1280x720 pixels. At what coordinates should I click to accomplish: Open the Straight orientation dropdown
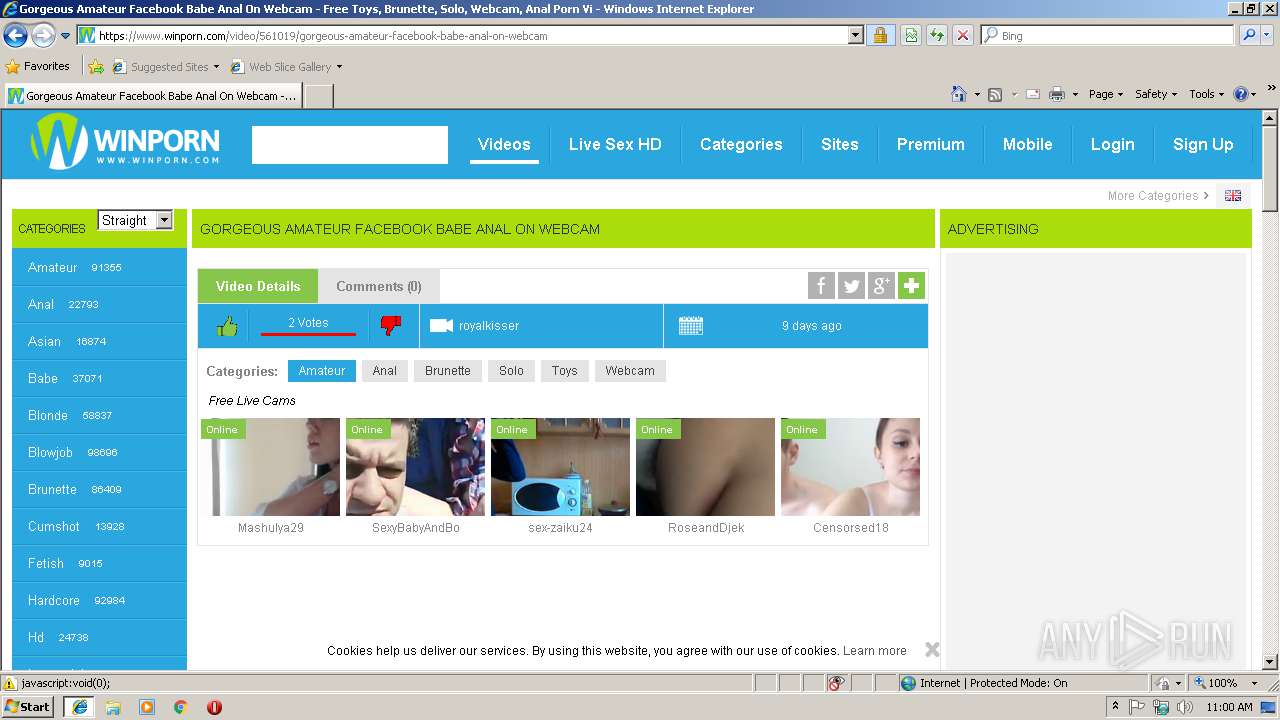click(x=135, y=220)
